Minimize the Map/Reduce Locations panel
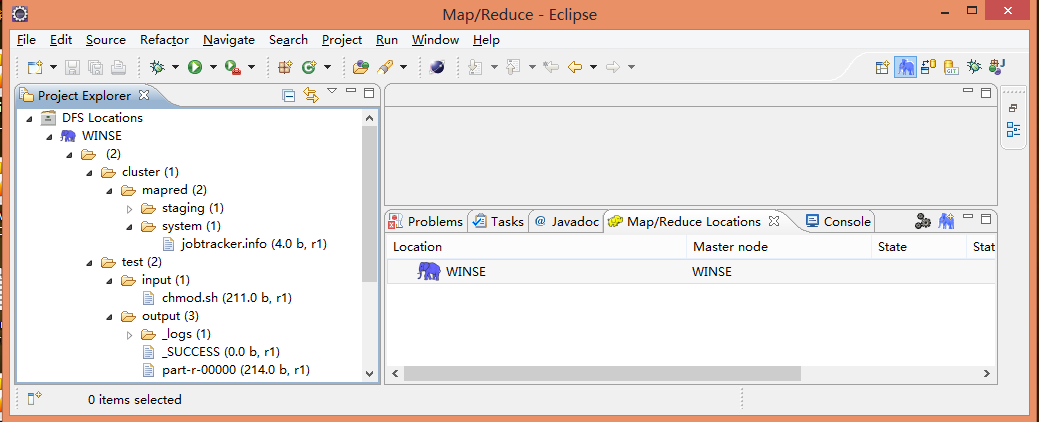 coord(968,219)
